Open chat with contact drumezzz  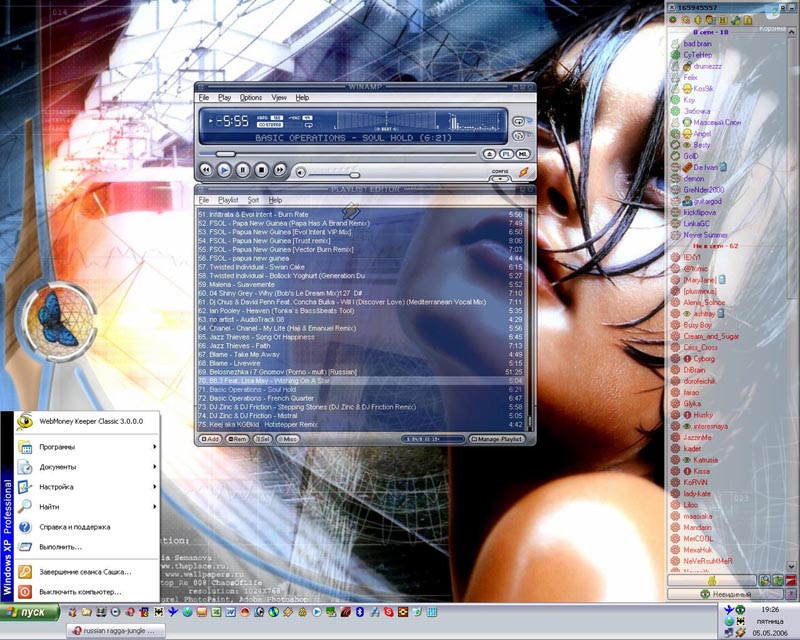pos(707,66)
